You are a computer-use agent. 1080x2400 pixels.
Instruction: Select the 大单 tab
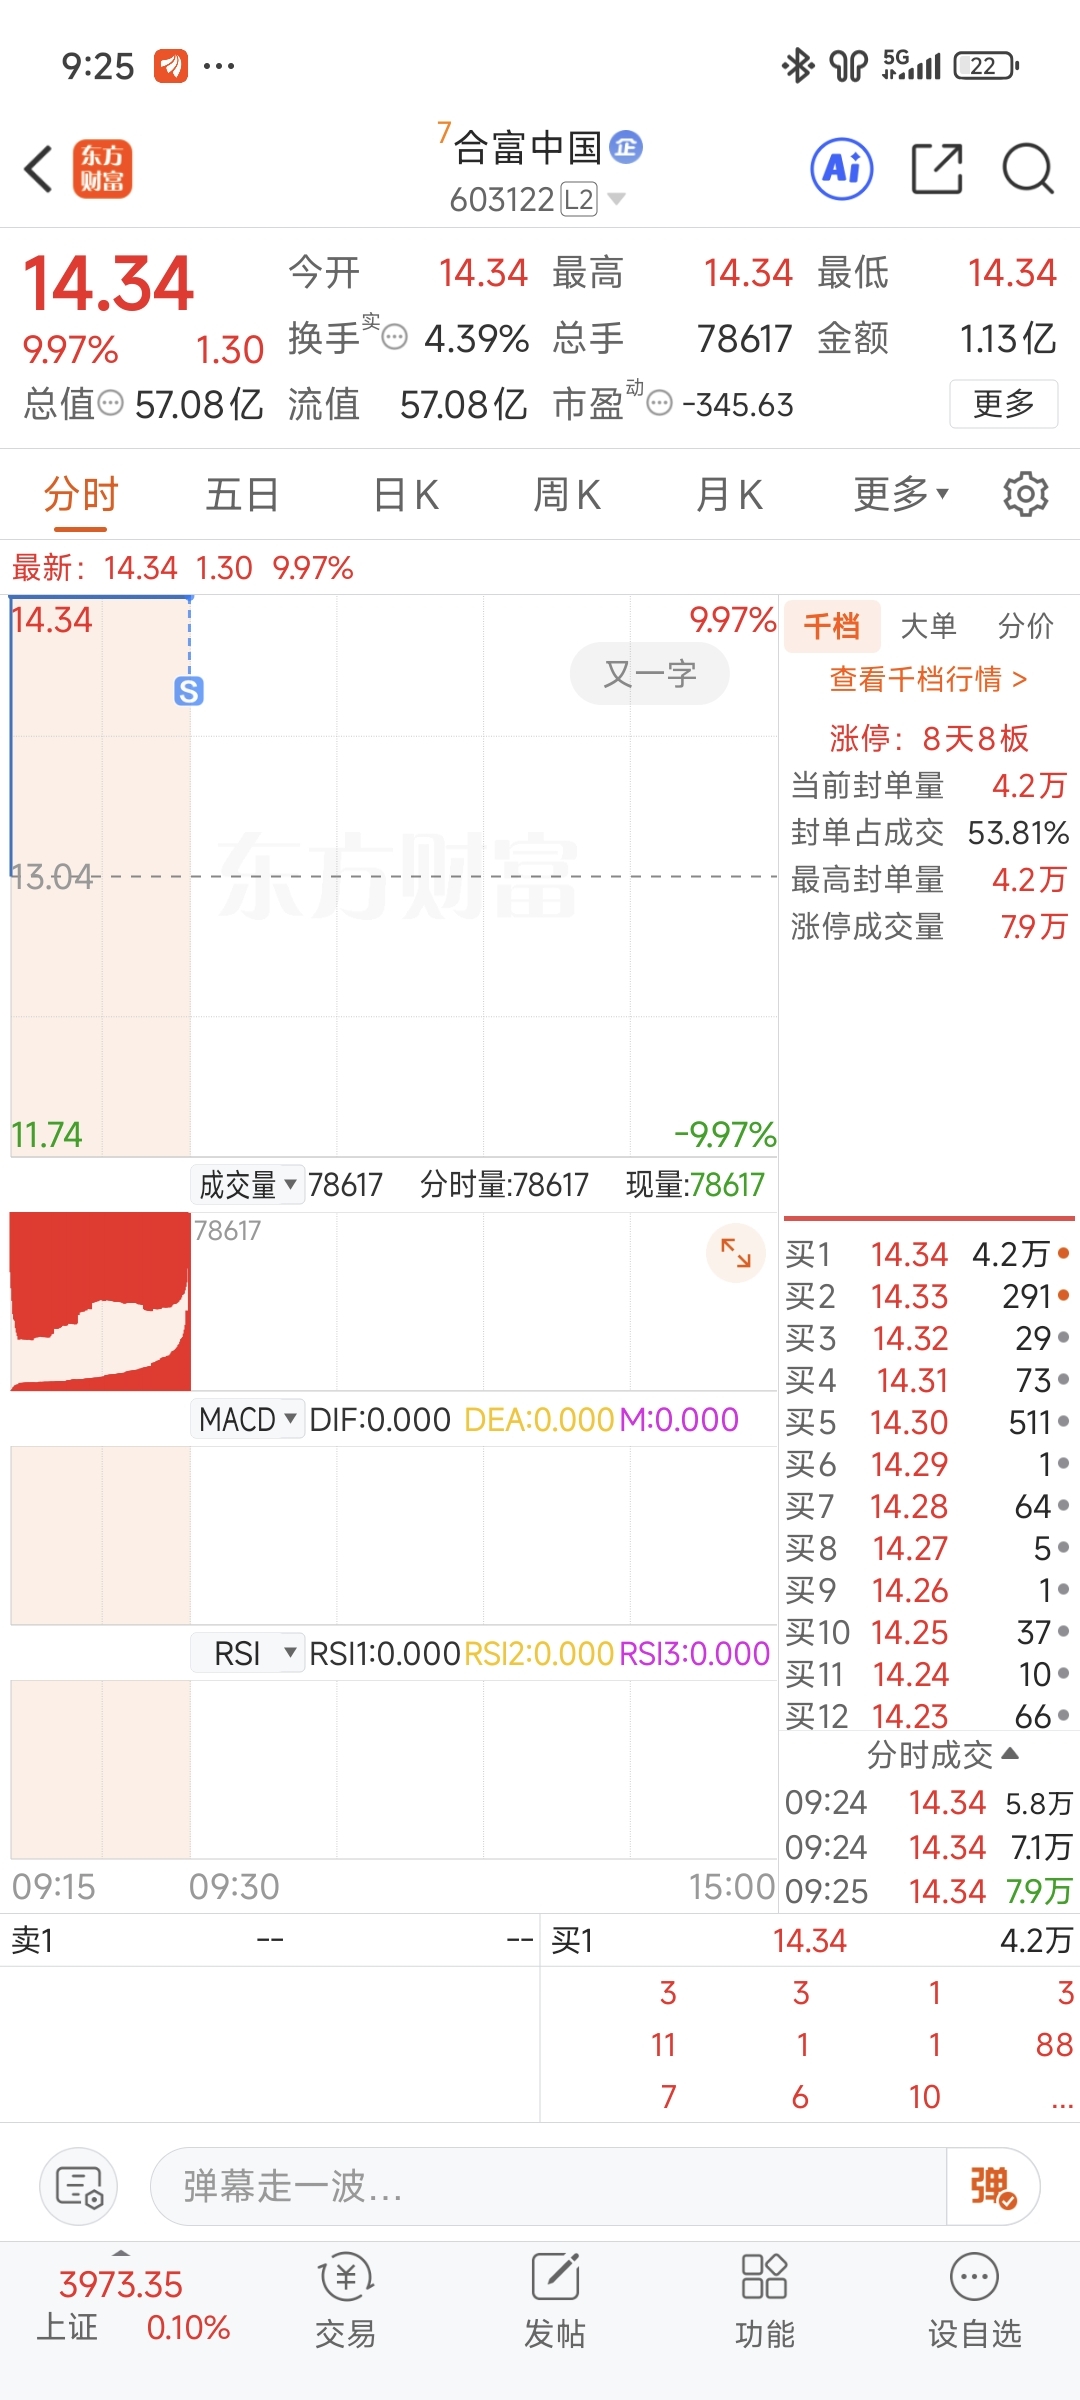click(928, 626)
